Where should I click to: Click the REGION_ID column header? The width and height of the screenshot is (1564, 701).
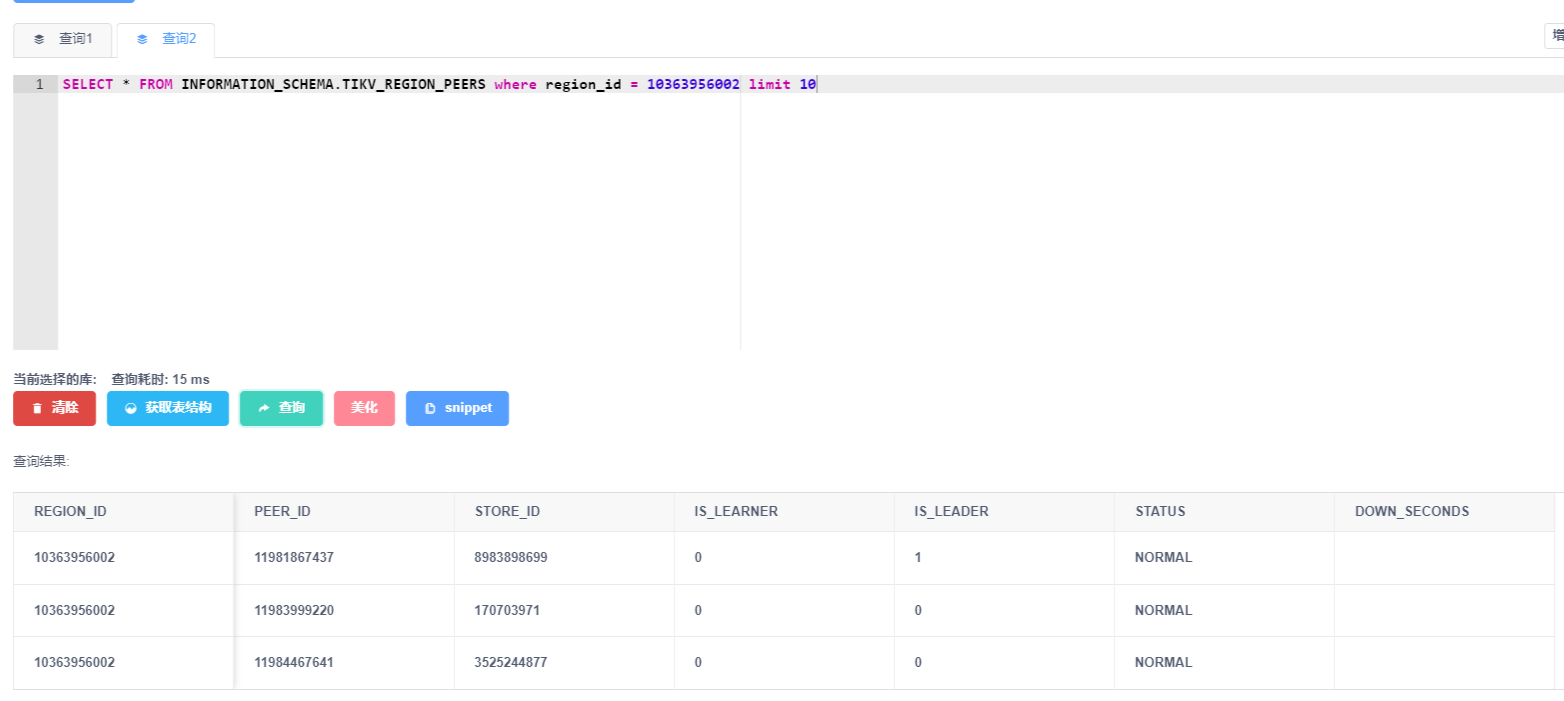point(70,511)
